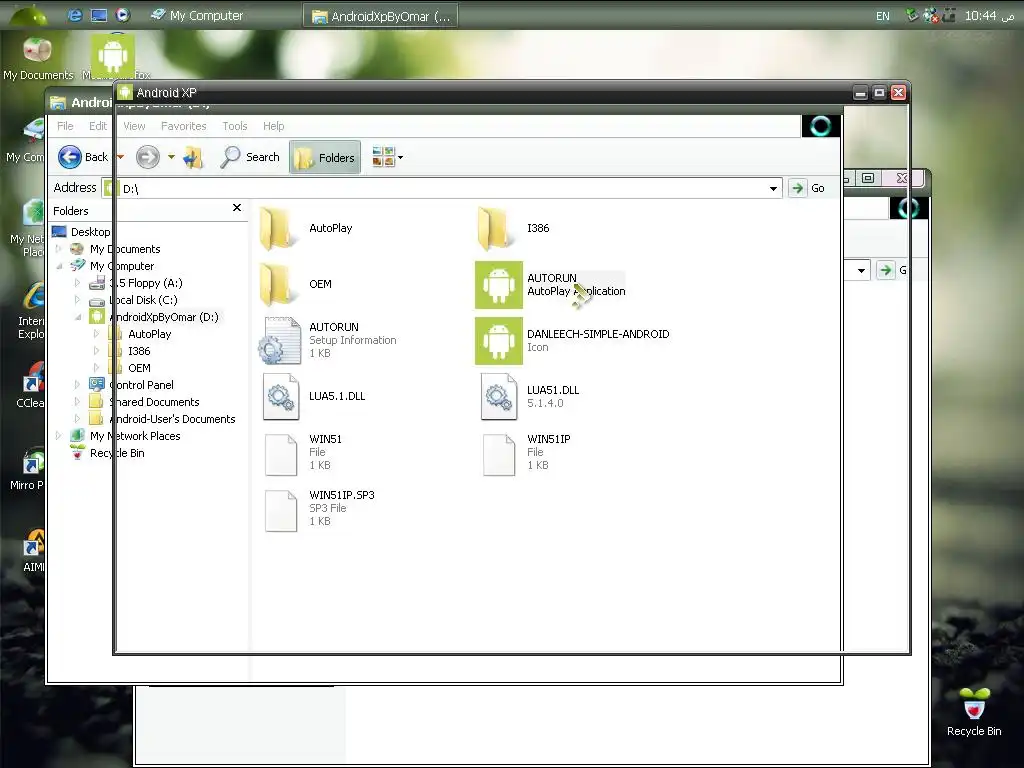Select Control Panel in the tree

click(x=140, y=385)
